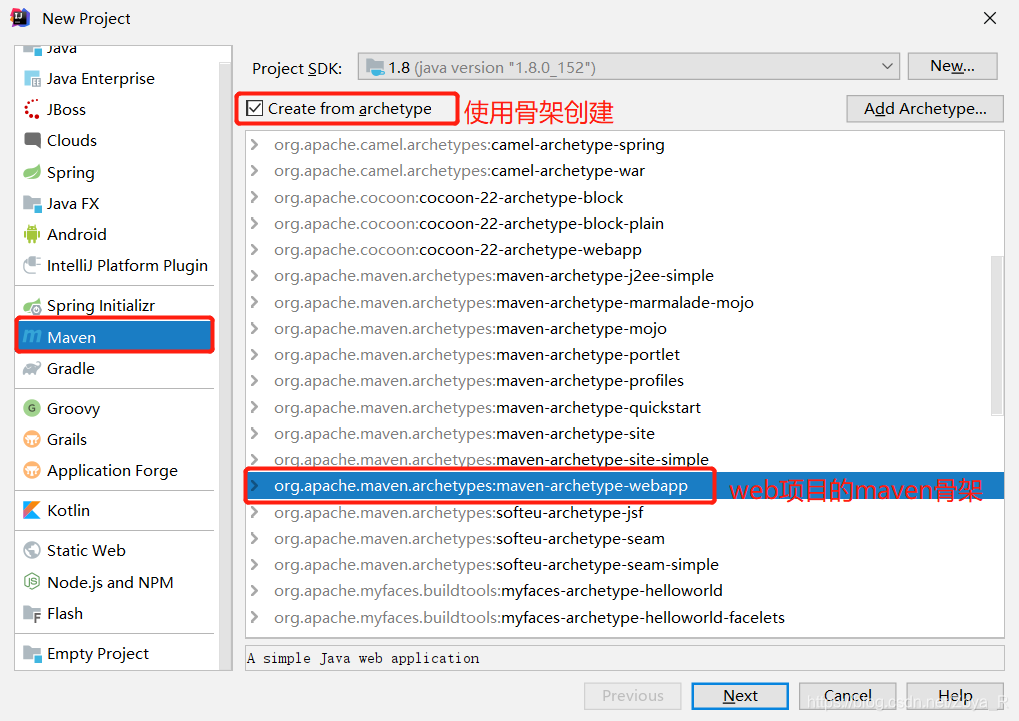Expand camel-archetype-spring node

point(255,144)
